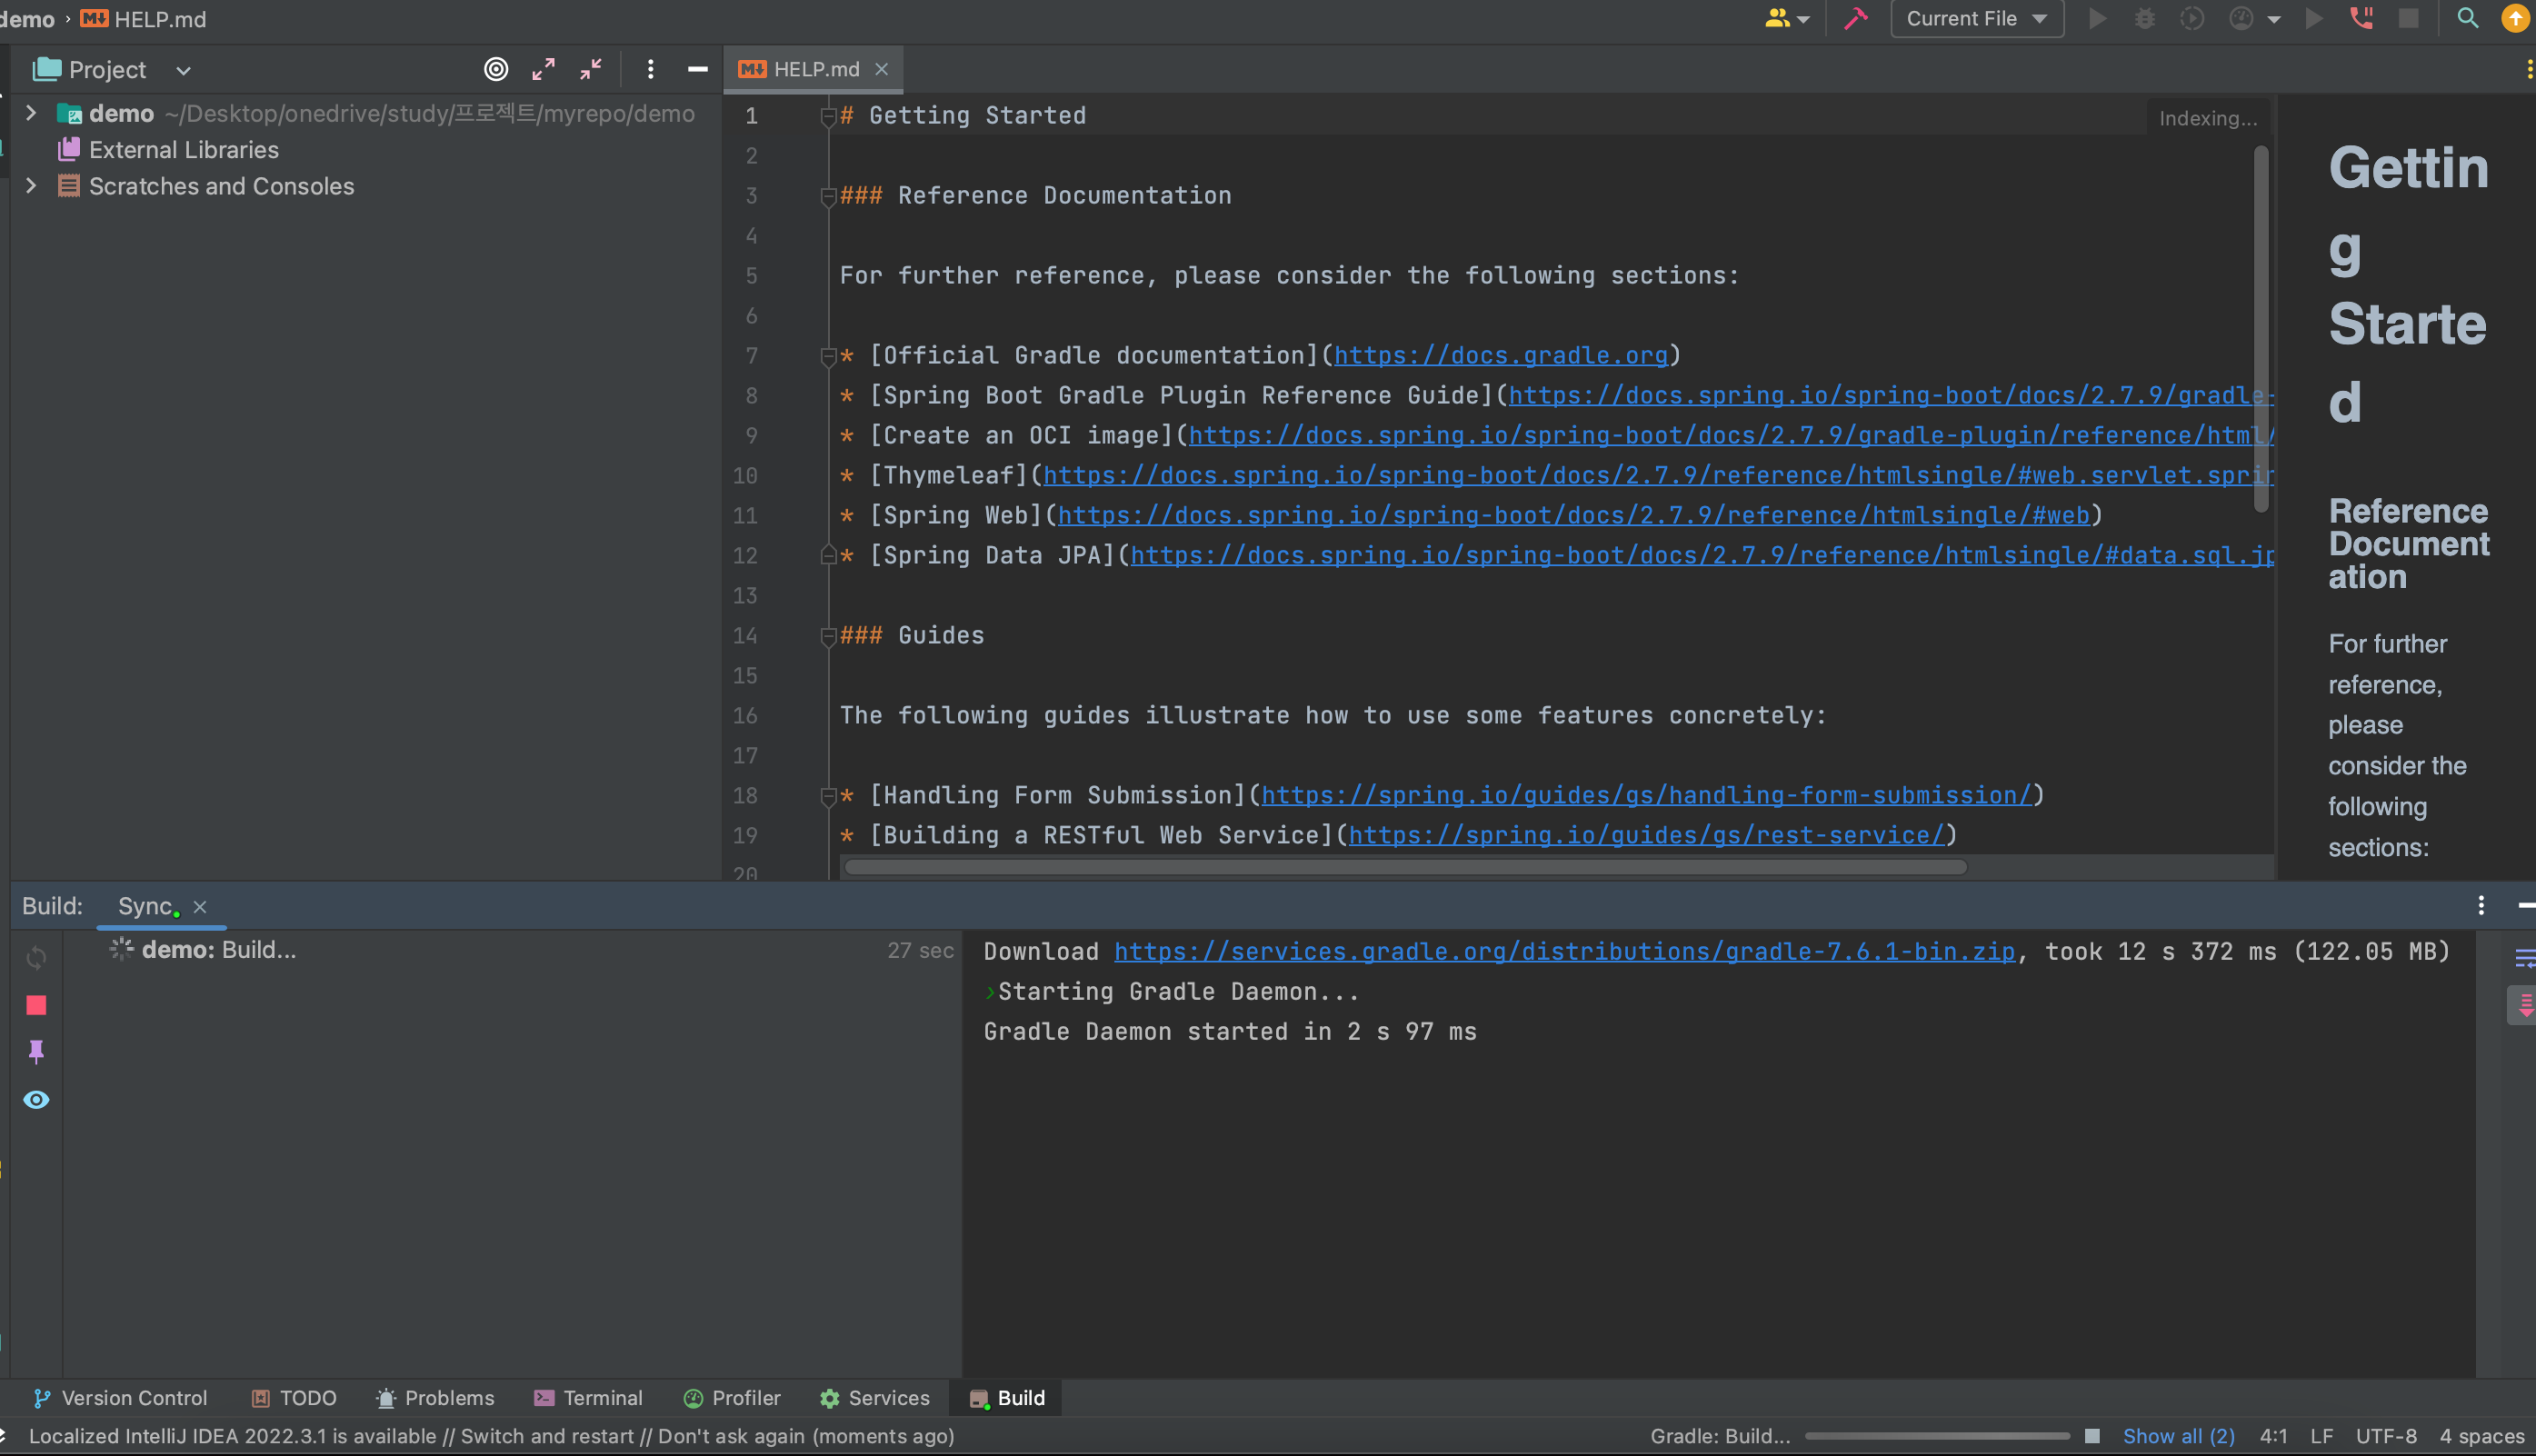Click the Expand All icon in Project panel
This screenshot has height=1456, width=2536.
543,69
